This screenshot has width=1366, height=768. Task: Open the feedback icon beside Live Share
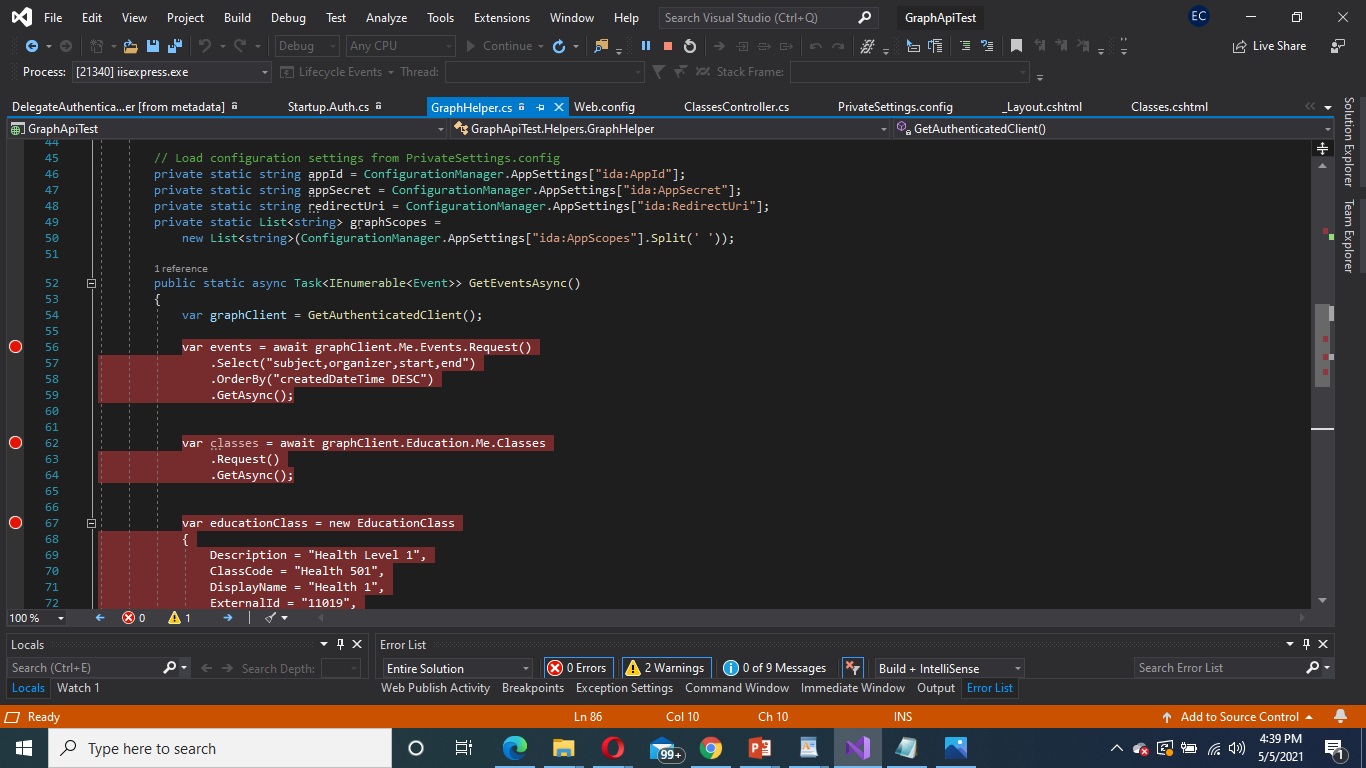pyautogui.click(x=1338, y=46)
